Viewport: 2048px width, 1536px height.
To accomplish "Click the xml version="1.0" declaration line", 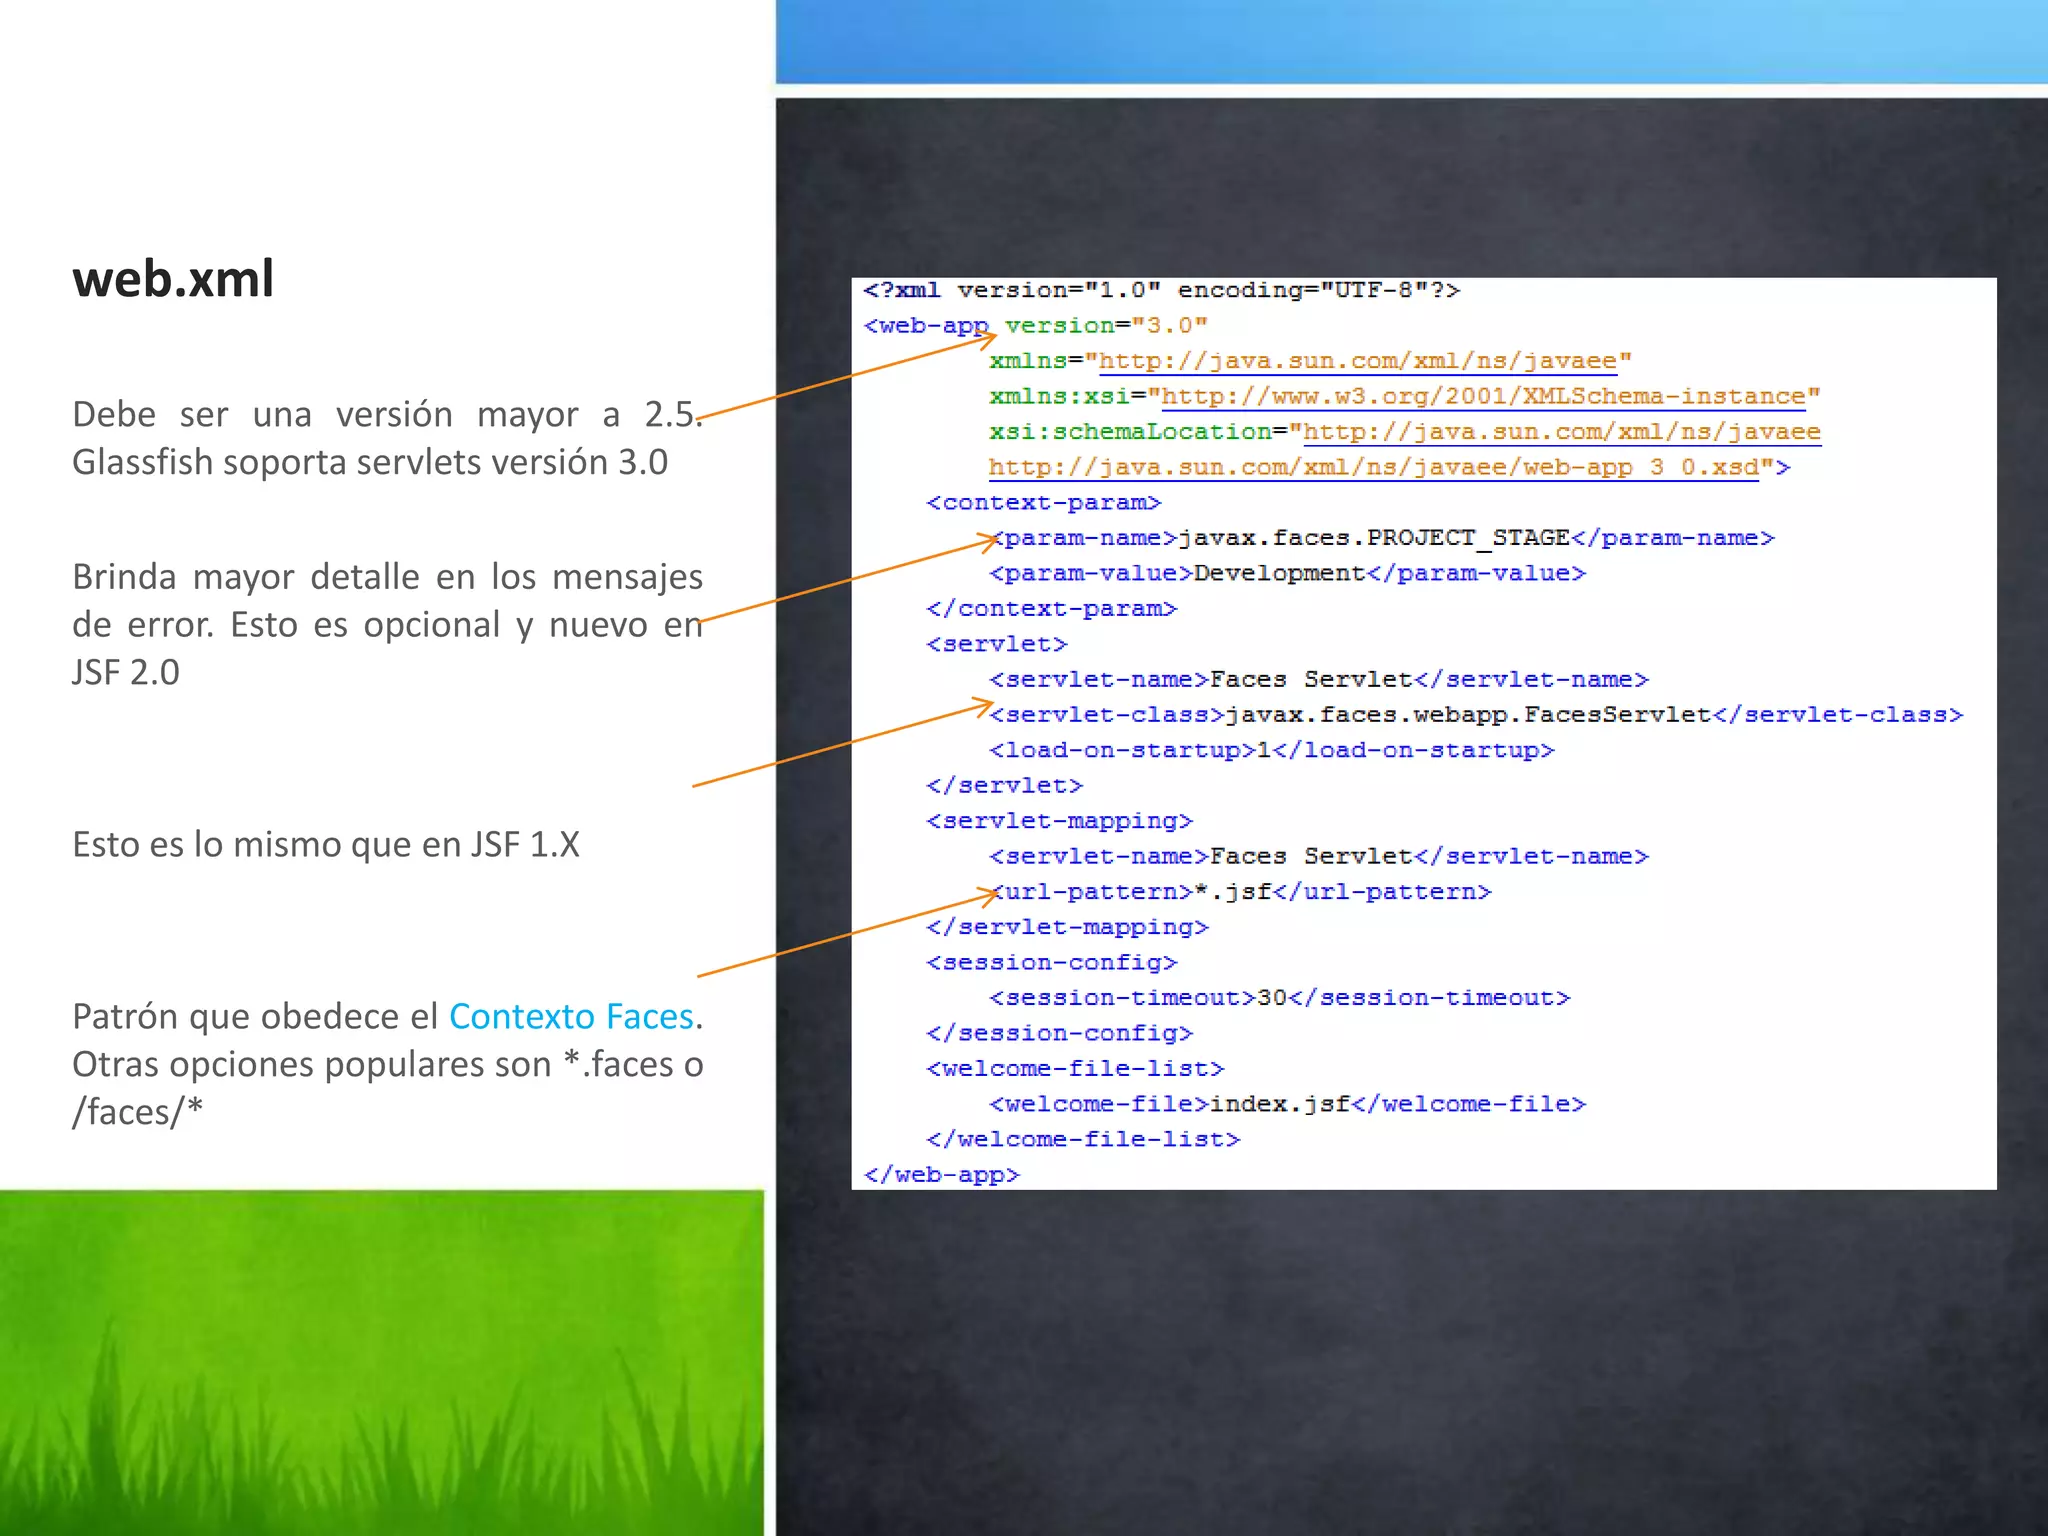I will point(1162,290).
